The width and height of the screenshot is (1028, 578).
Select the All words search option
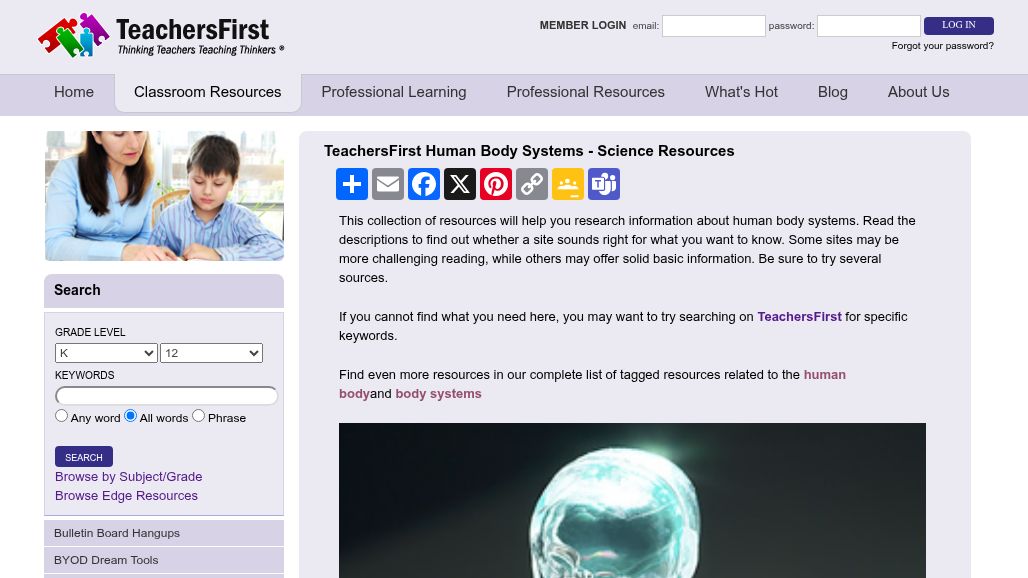(x=130, y=415)
